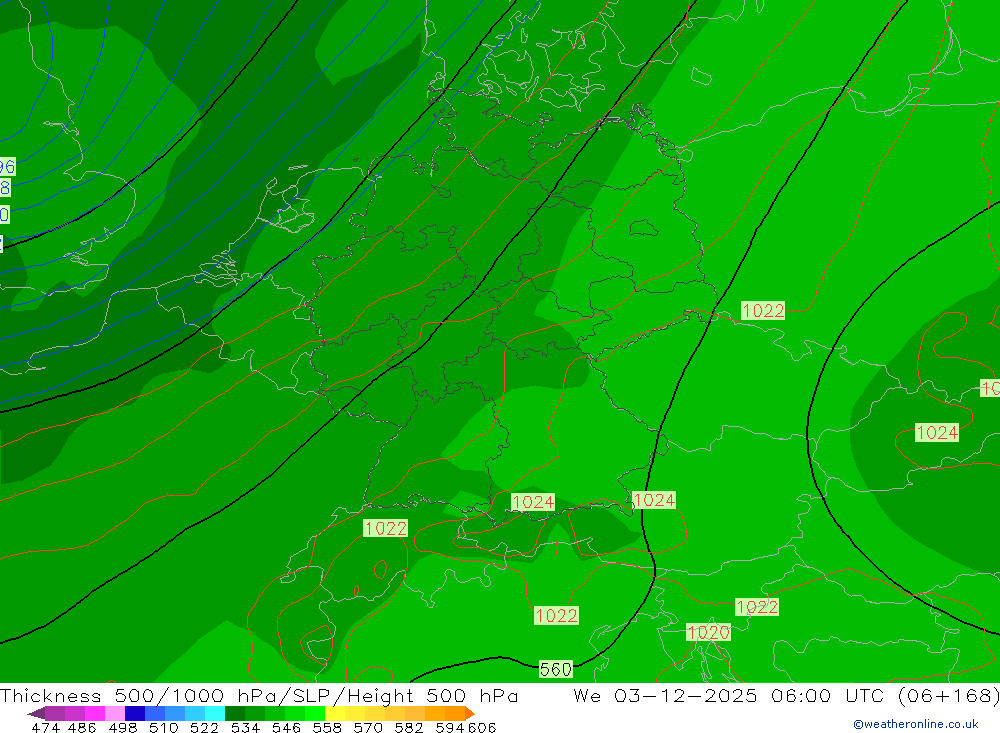Viewport: 1000px width, 733px height.
Task: Click the legend value 546
Action: click(x=286, y=727)
